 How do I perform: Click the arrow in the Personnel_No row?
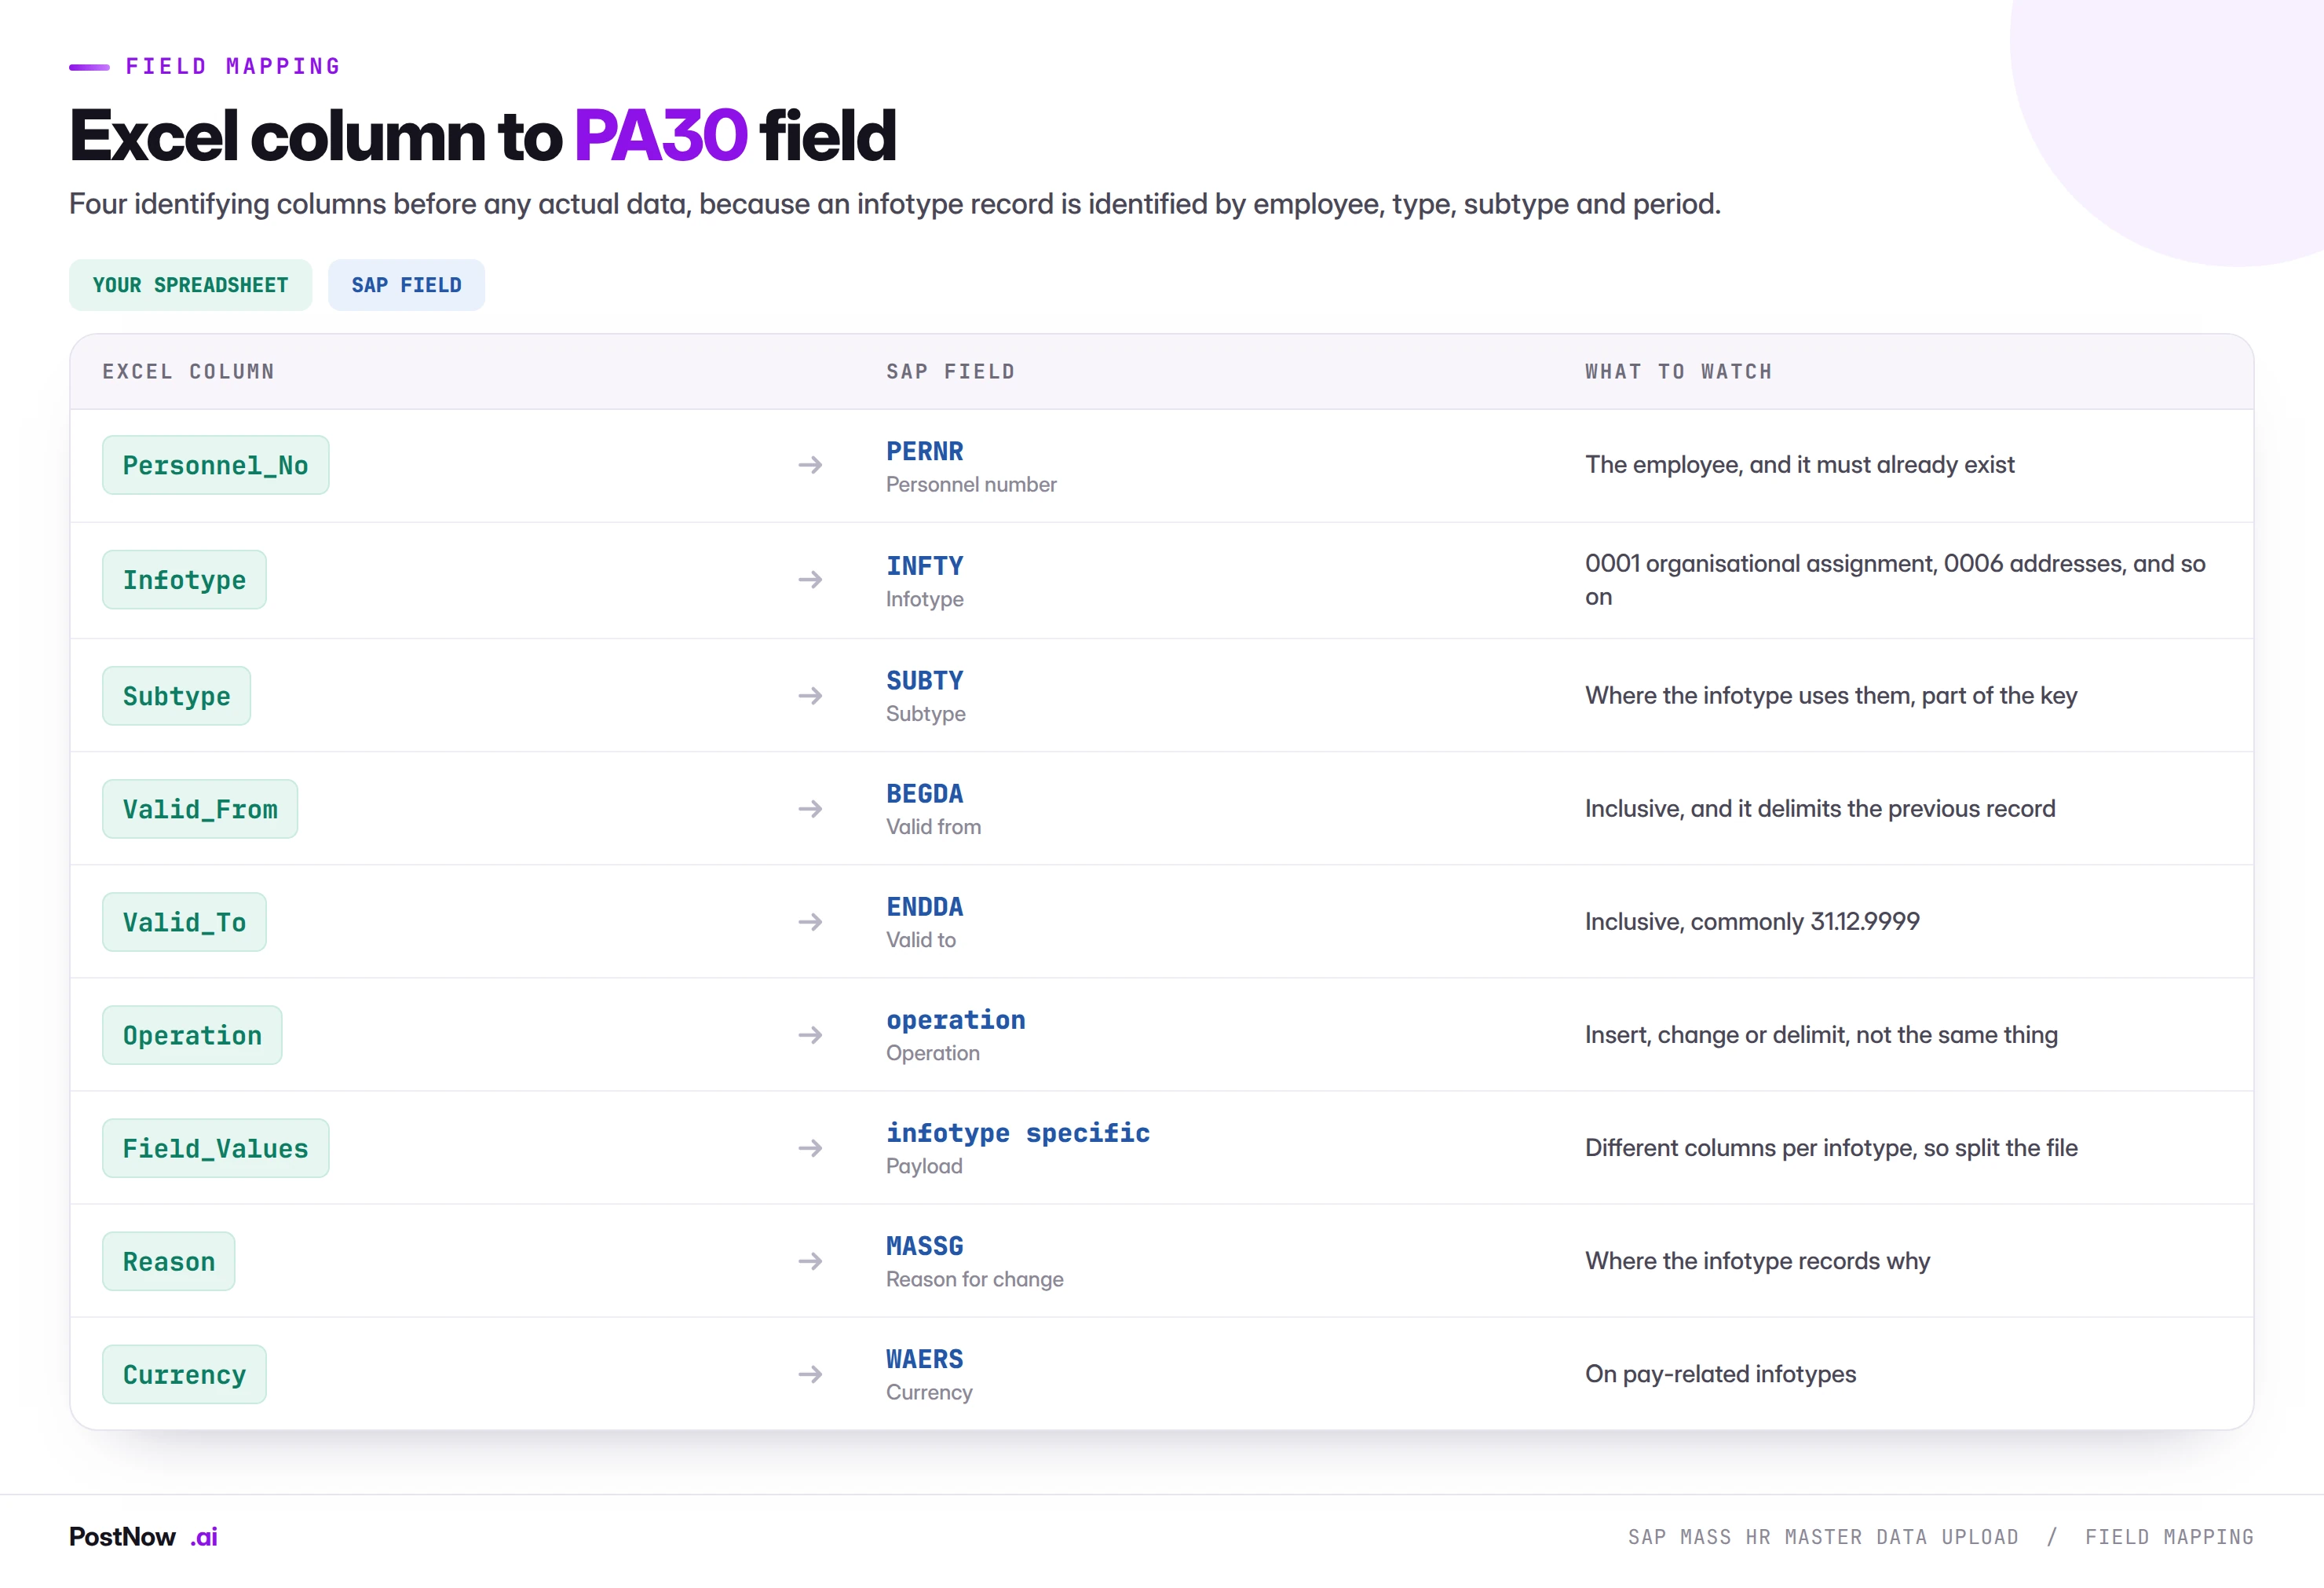(x=810, y=465)
